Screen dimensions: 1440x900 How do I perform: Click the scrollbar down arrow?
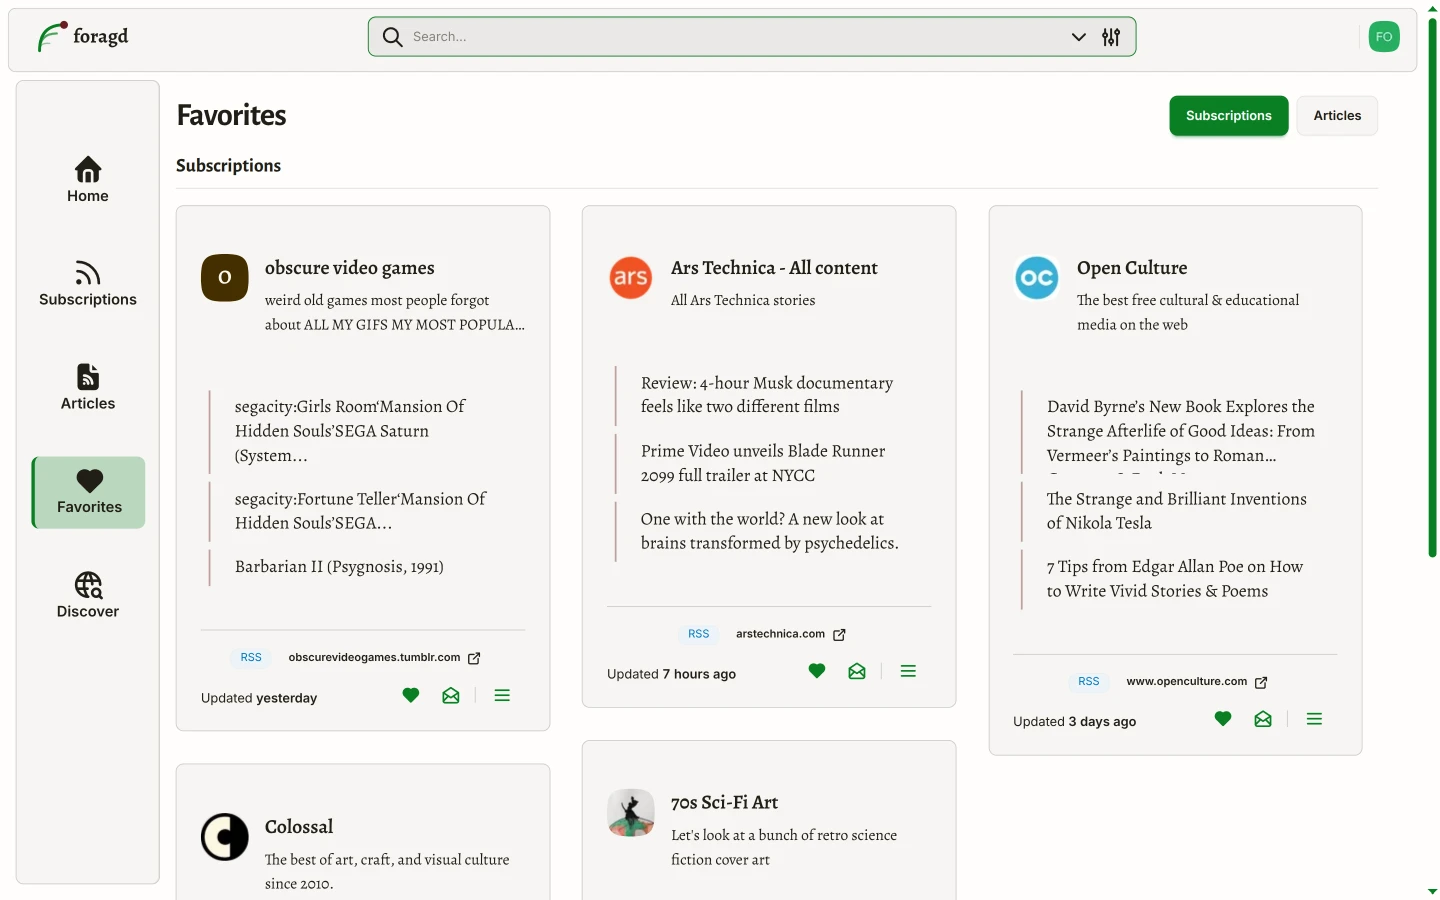1432,891
